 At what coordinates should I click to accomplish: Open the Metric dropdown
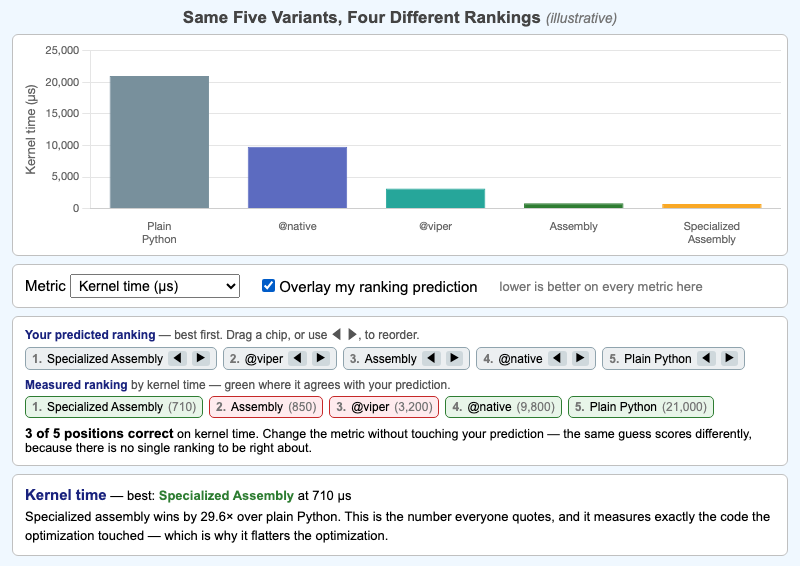[155, 286]
